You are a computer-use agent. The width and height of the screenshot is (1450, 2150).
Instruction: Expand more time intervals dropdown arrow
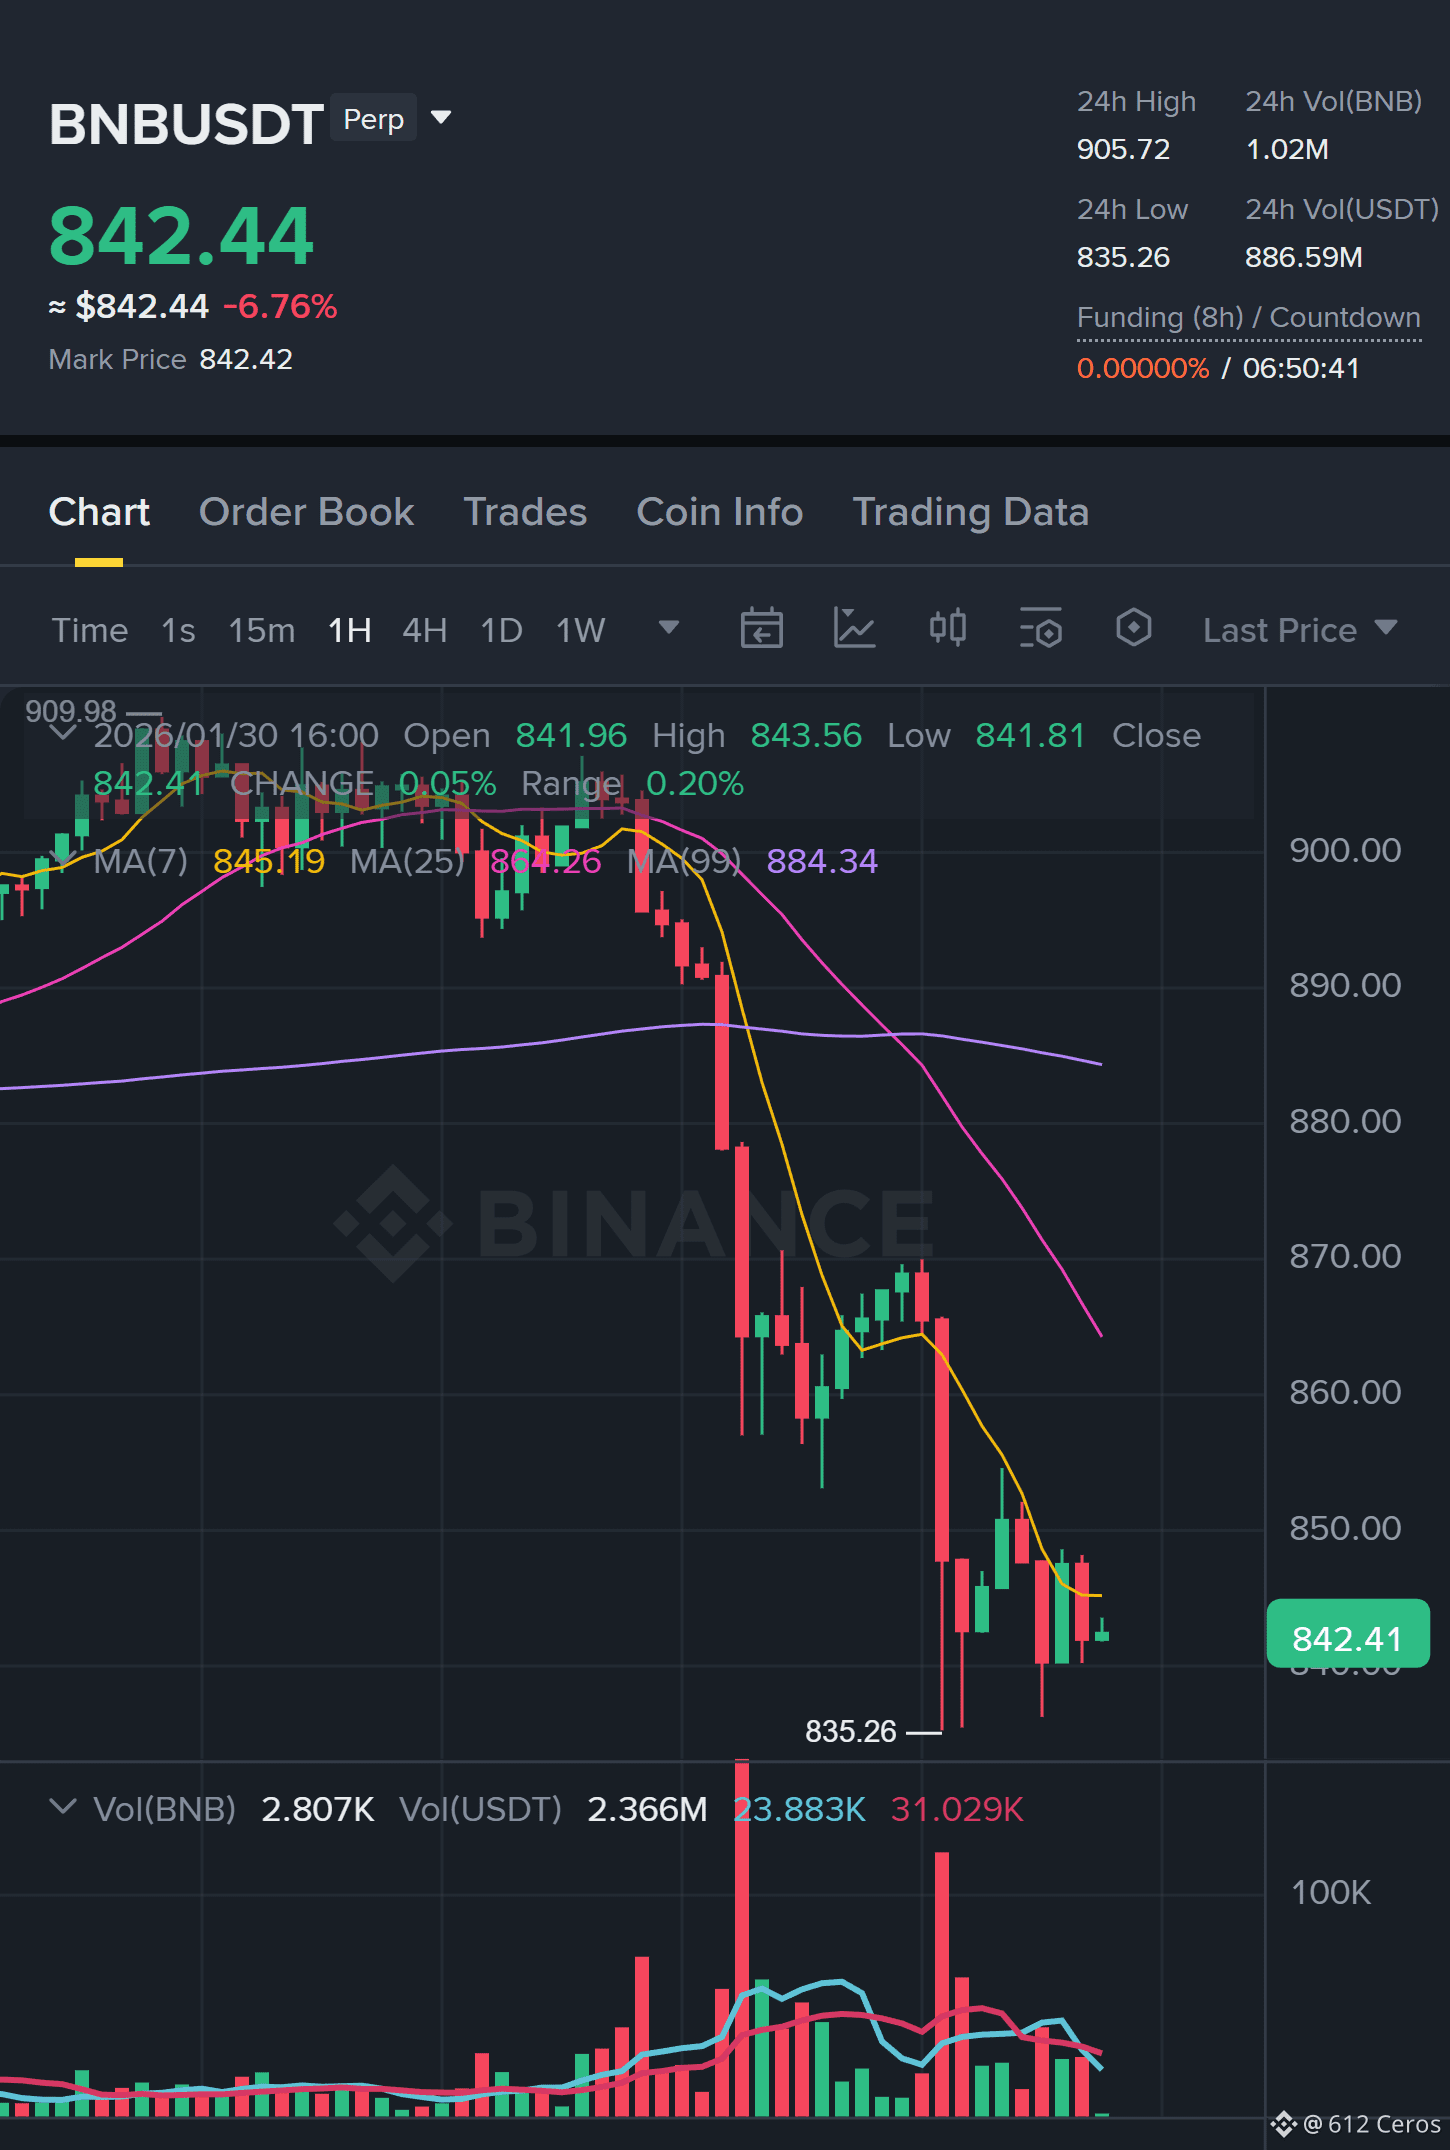(x=669, y=628)
